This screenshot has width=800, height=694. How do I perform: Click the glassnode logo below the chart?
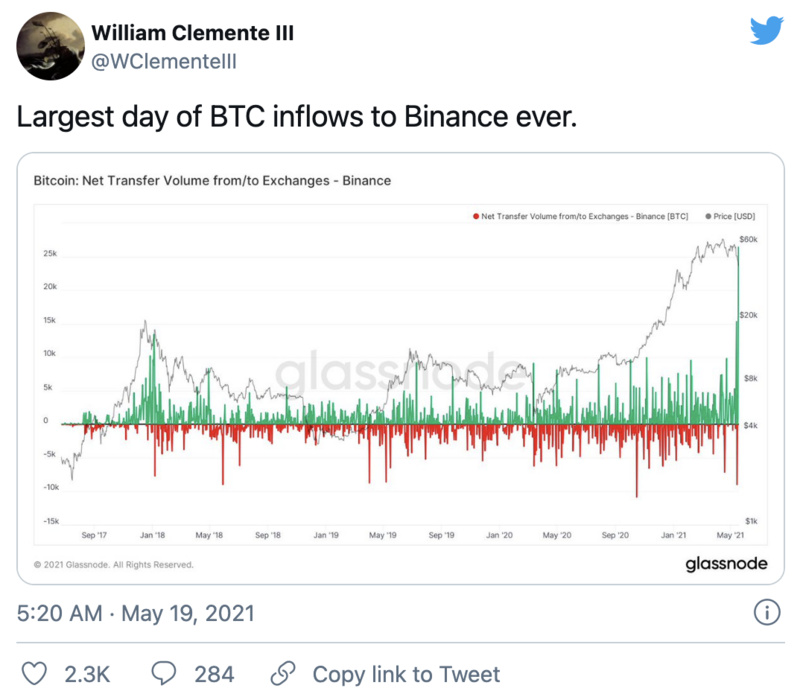click(728, 563)
